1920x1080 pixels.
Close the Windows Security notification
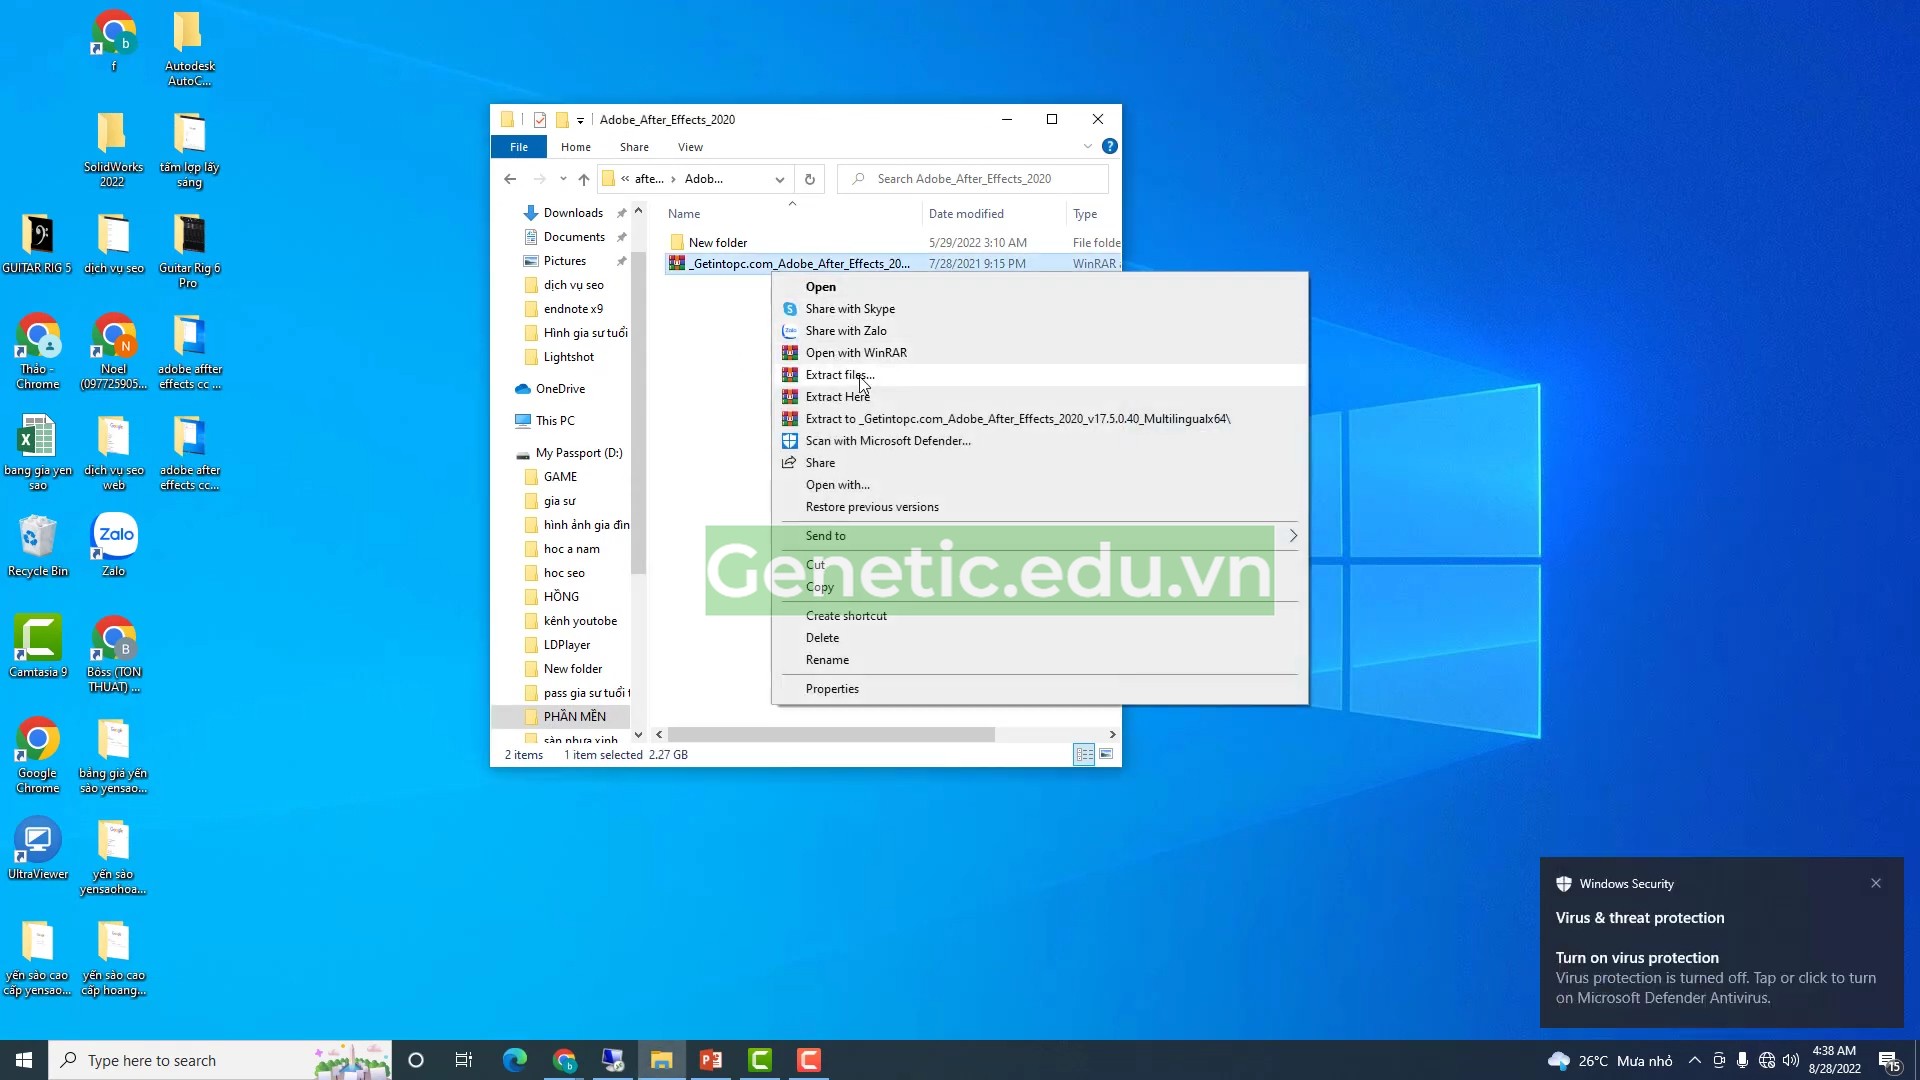tap(1876, 883)
